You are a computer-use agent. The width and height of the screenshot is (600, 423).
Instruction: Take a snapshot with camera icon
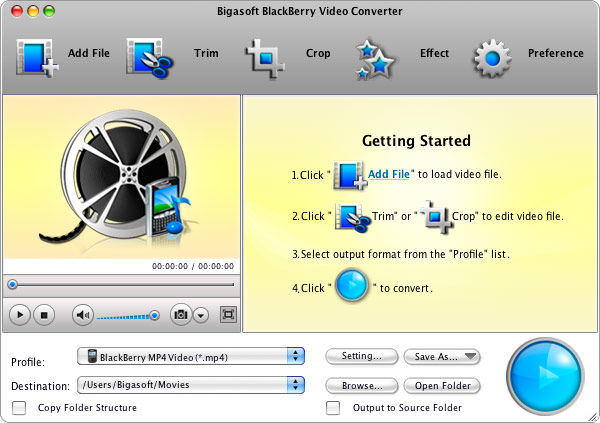181,315
